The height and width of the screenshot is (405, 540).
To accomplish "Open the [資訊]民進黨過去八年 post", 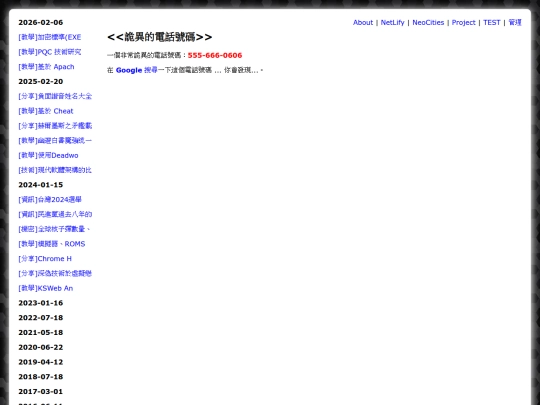I will click(55, 215).
